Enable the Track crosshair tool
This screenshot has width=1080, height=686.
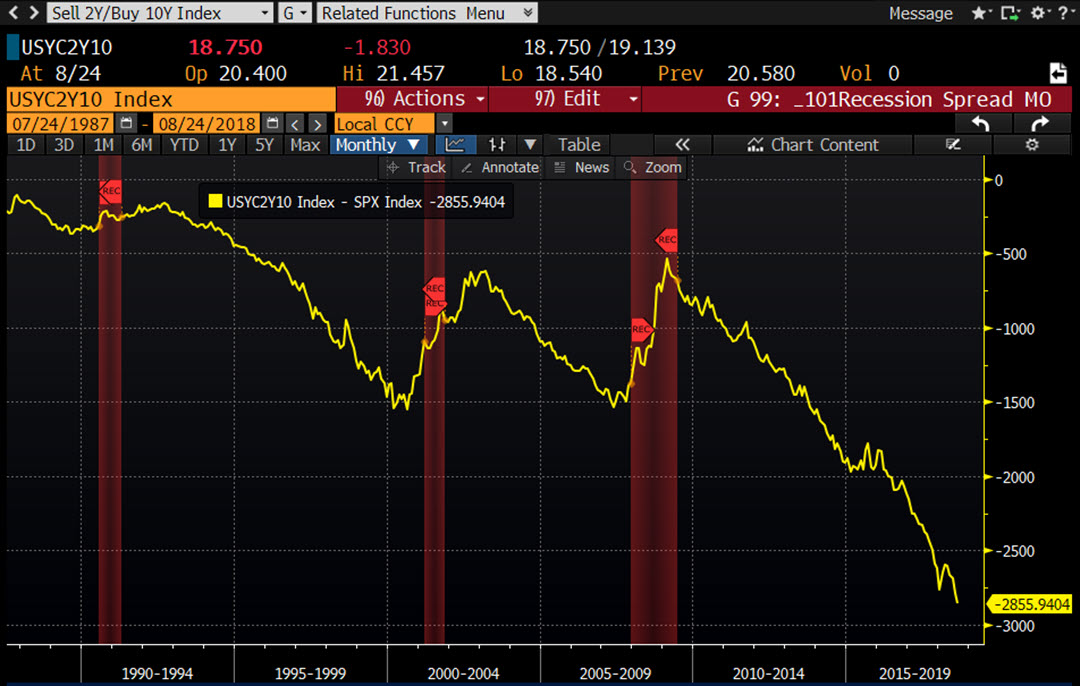[416, 167]
